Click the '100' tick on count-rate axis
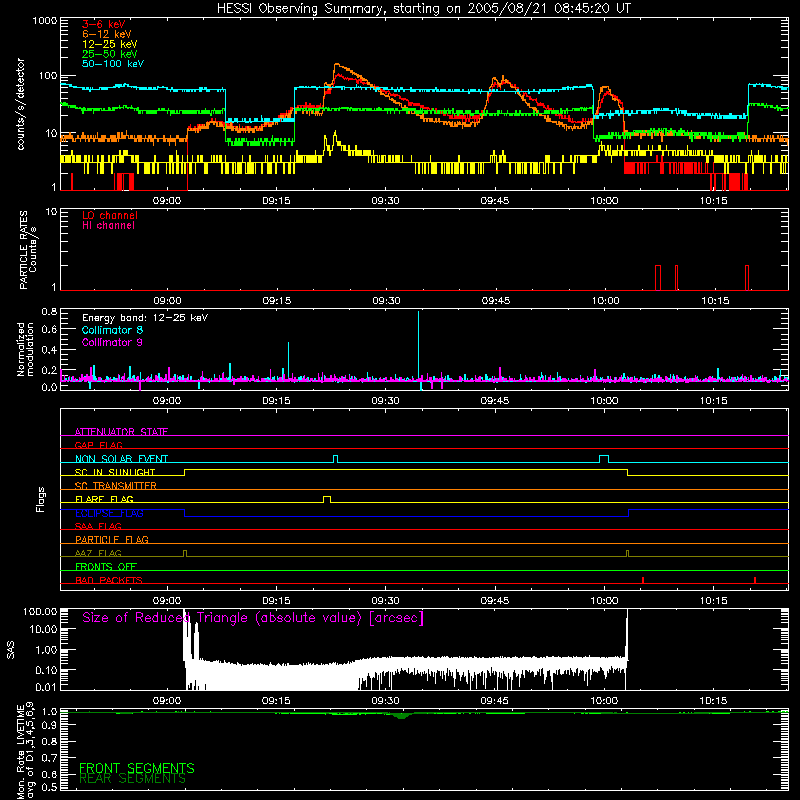The height and width of the screenshot is (800, 800). click(x=48, y=76)
